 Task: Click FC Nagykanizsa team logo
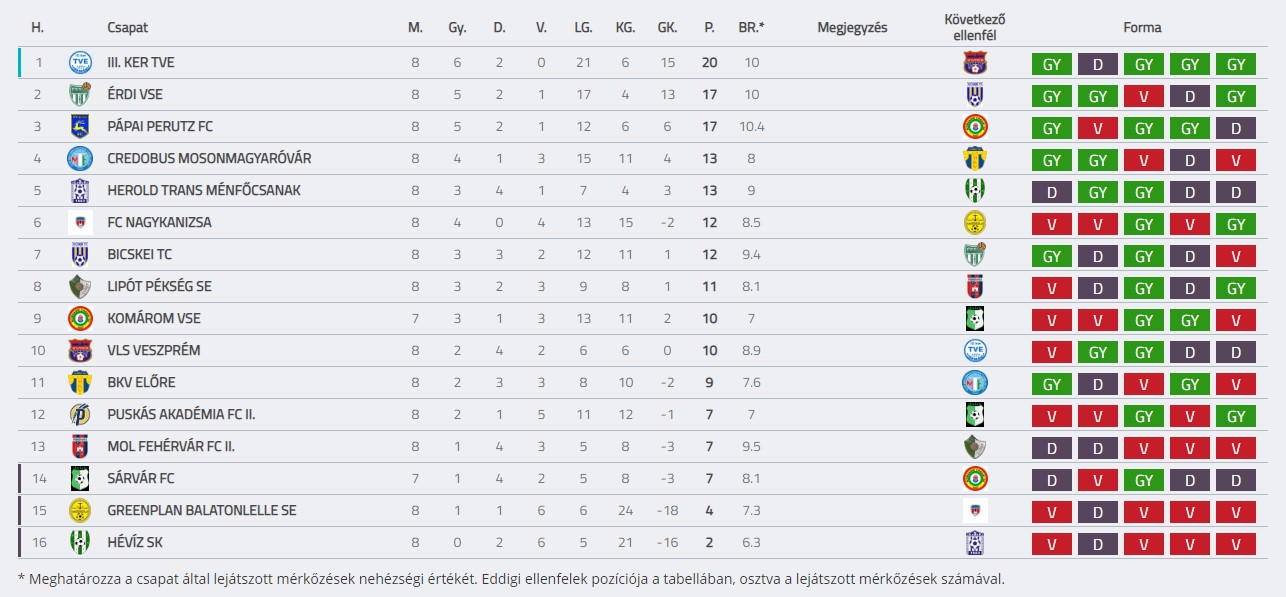point(80,222)
